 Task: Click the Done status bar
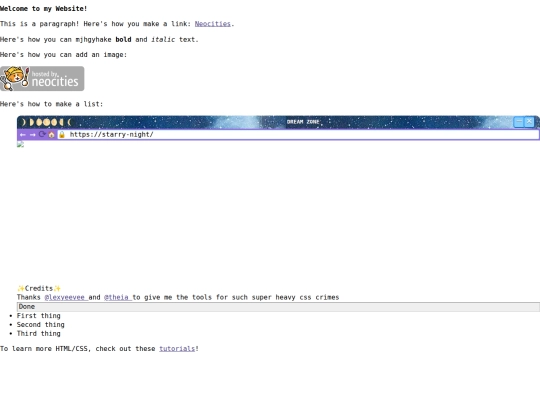pyautogui.click(x=278, y=307)
